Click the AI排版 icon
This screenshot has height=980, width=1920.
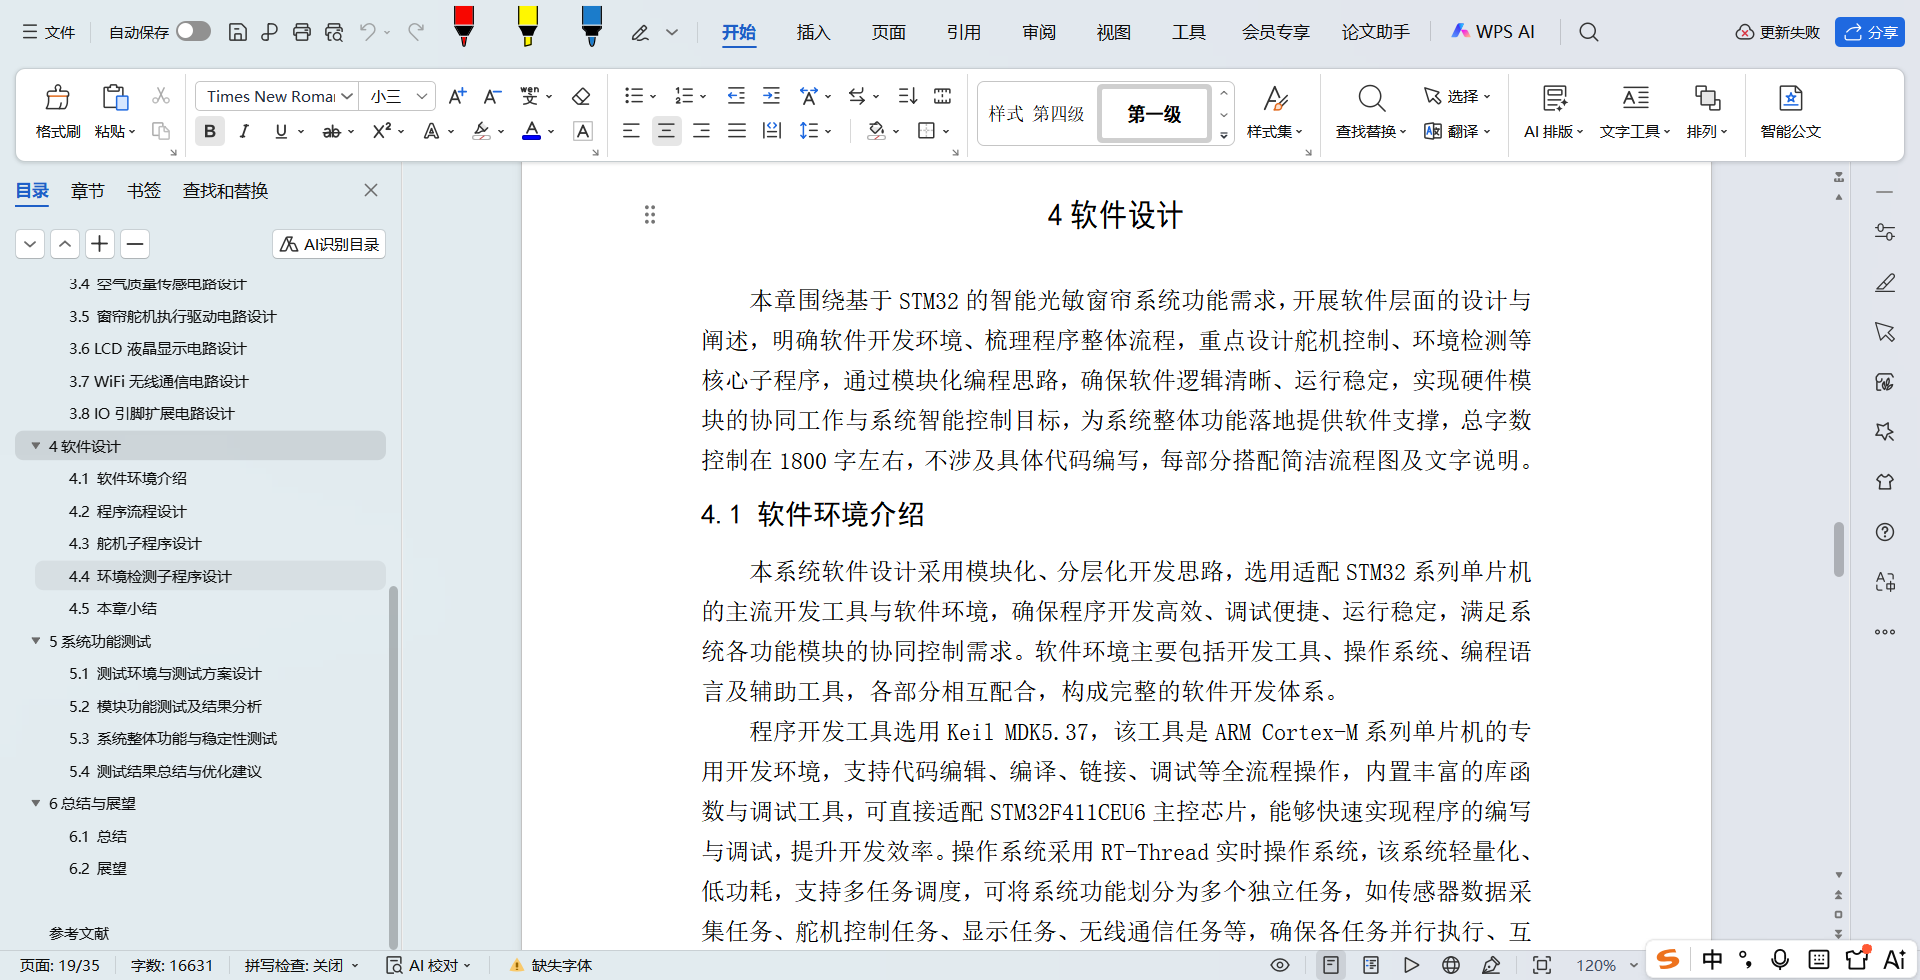[x=1554, y=98]
